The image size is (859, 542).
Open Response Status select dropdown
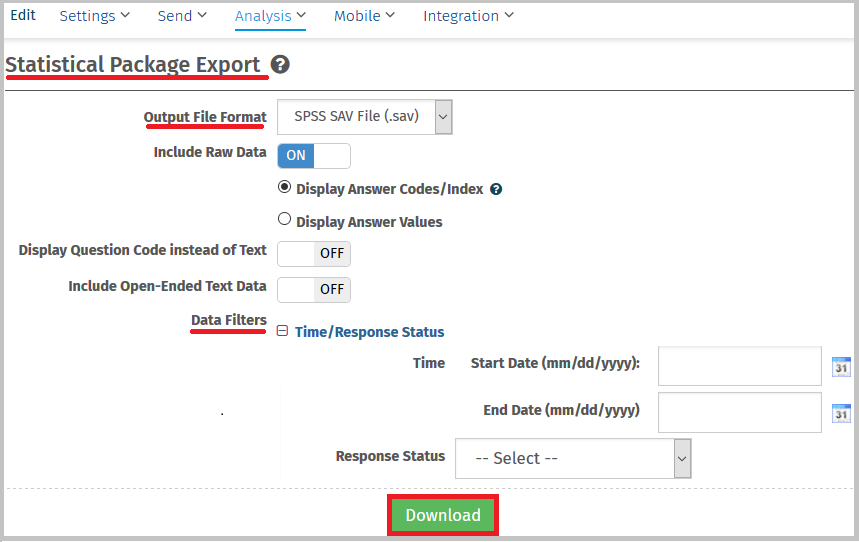(x=573, y=458)
